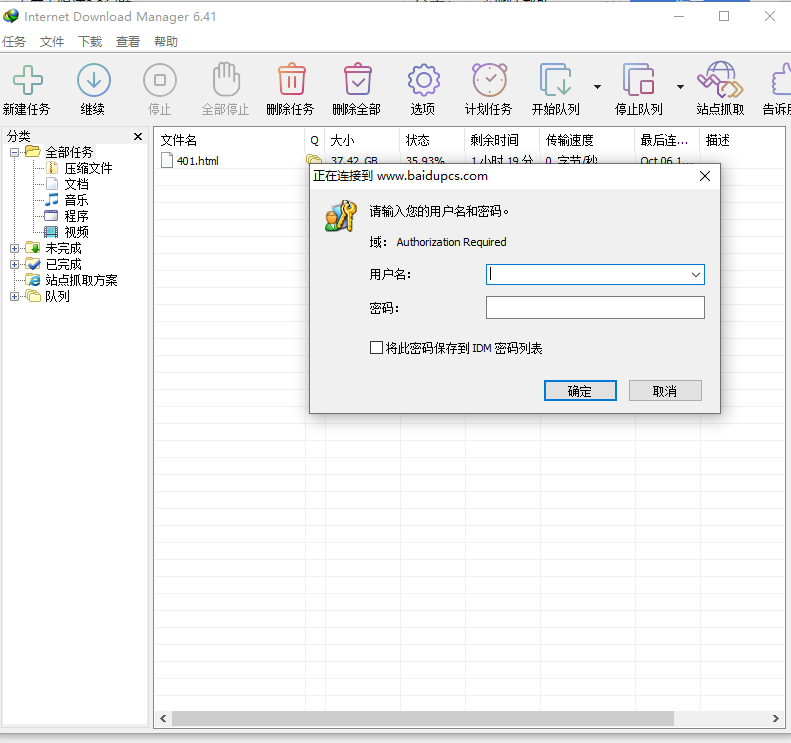Open the 开始队列 dropdown arrow

597,87
